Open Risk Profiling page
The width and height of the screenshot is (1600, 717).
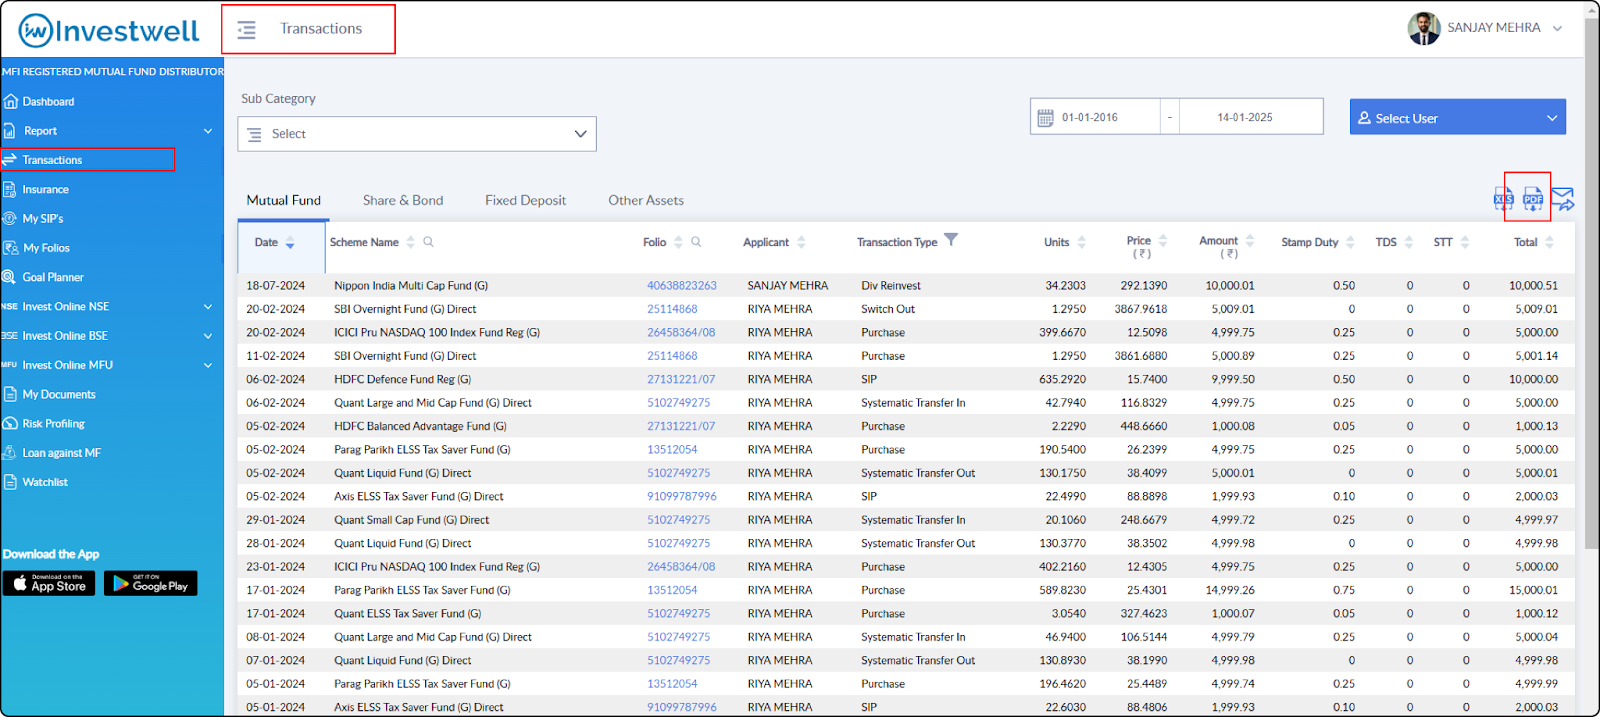click(x=53, y=424)
